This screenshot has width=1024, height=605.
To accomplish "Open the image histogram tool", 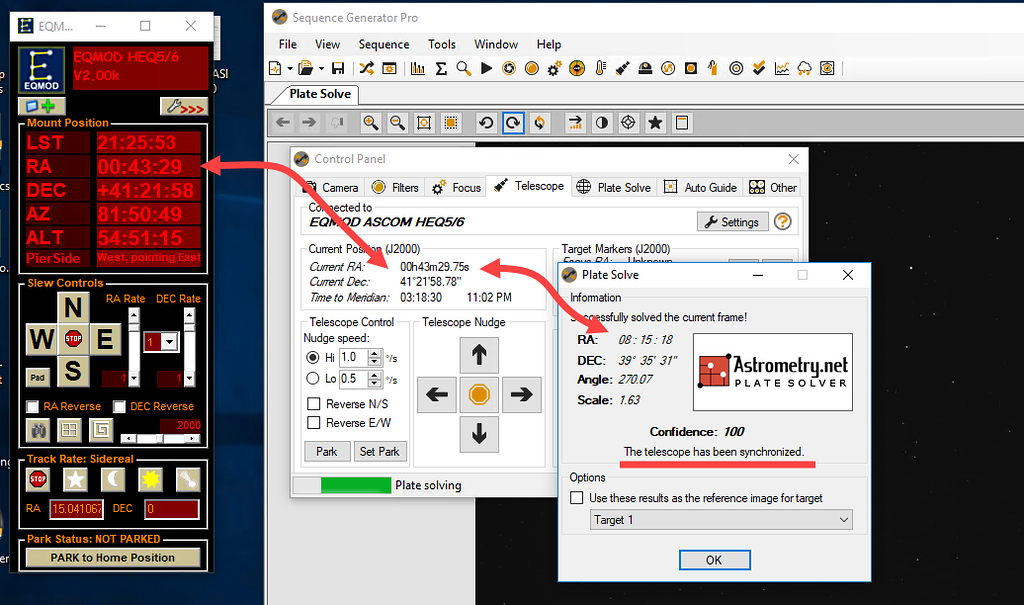I will pos(416,68).
